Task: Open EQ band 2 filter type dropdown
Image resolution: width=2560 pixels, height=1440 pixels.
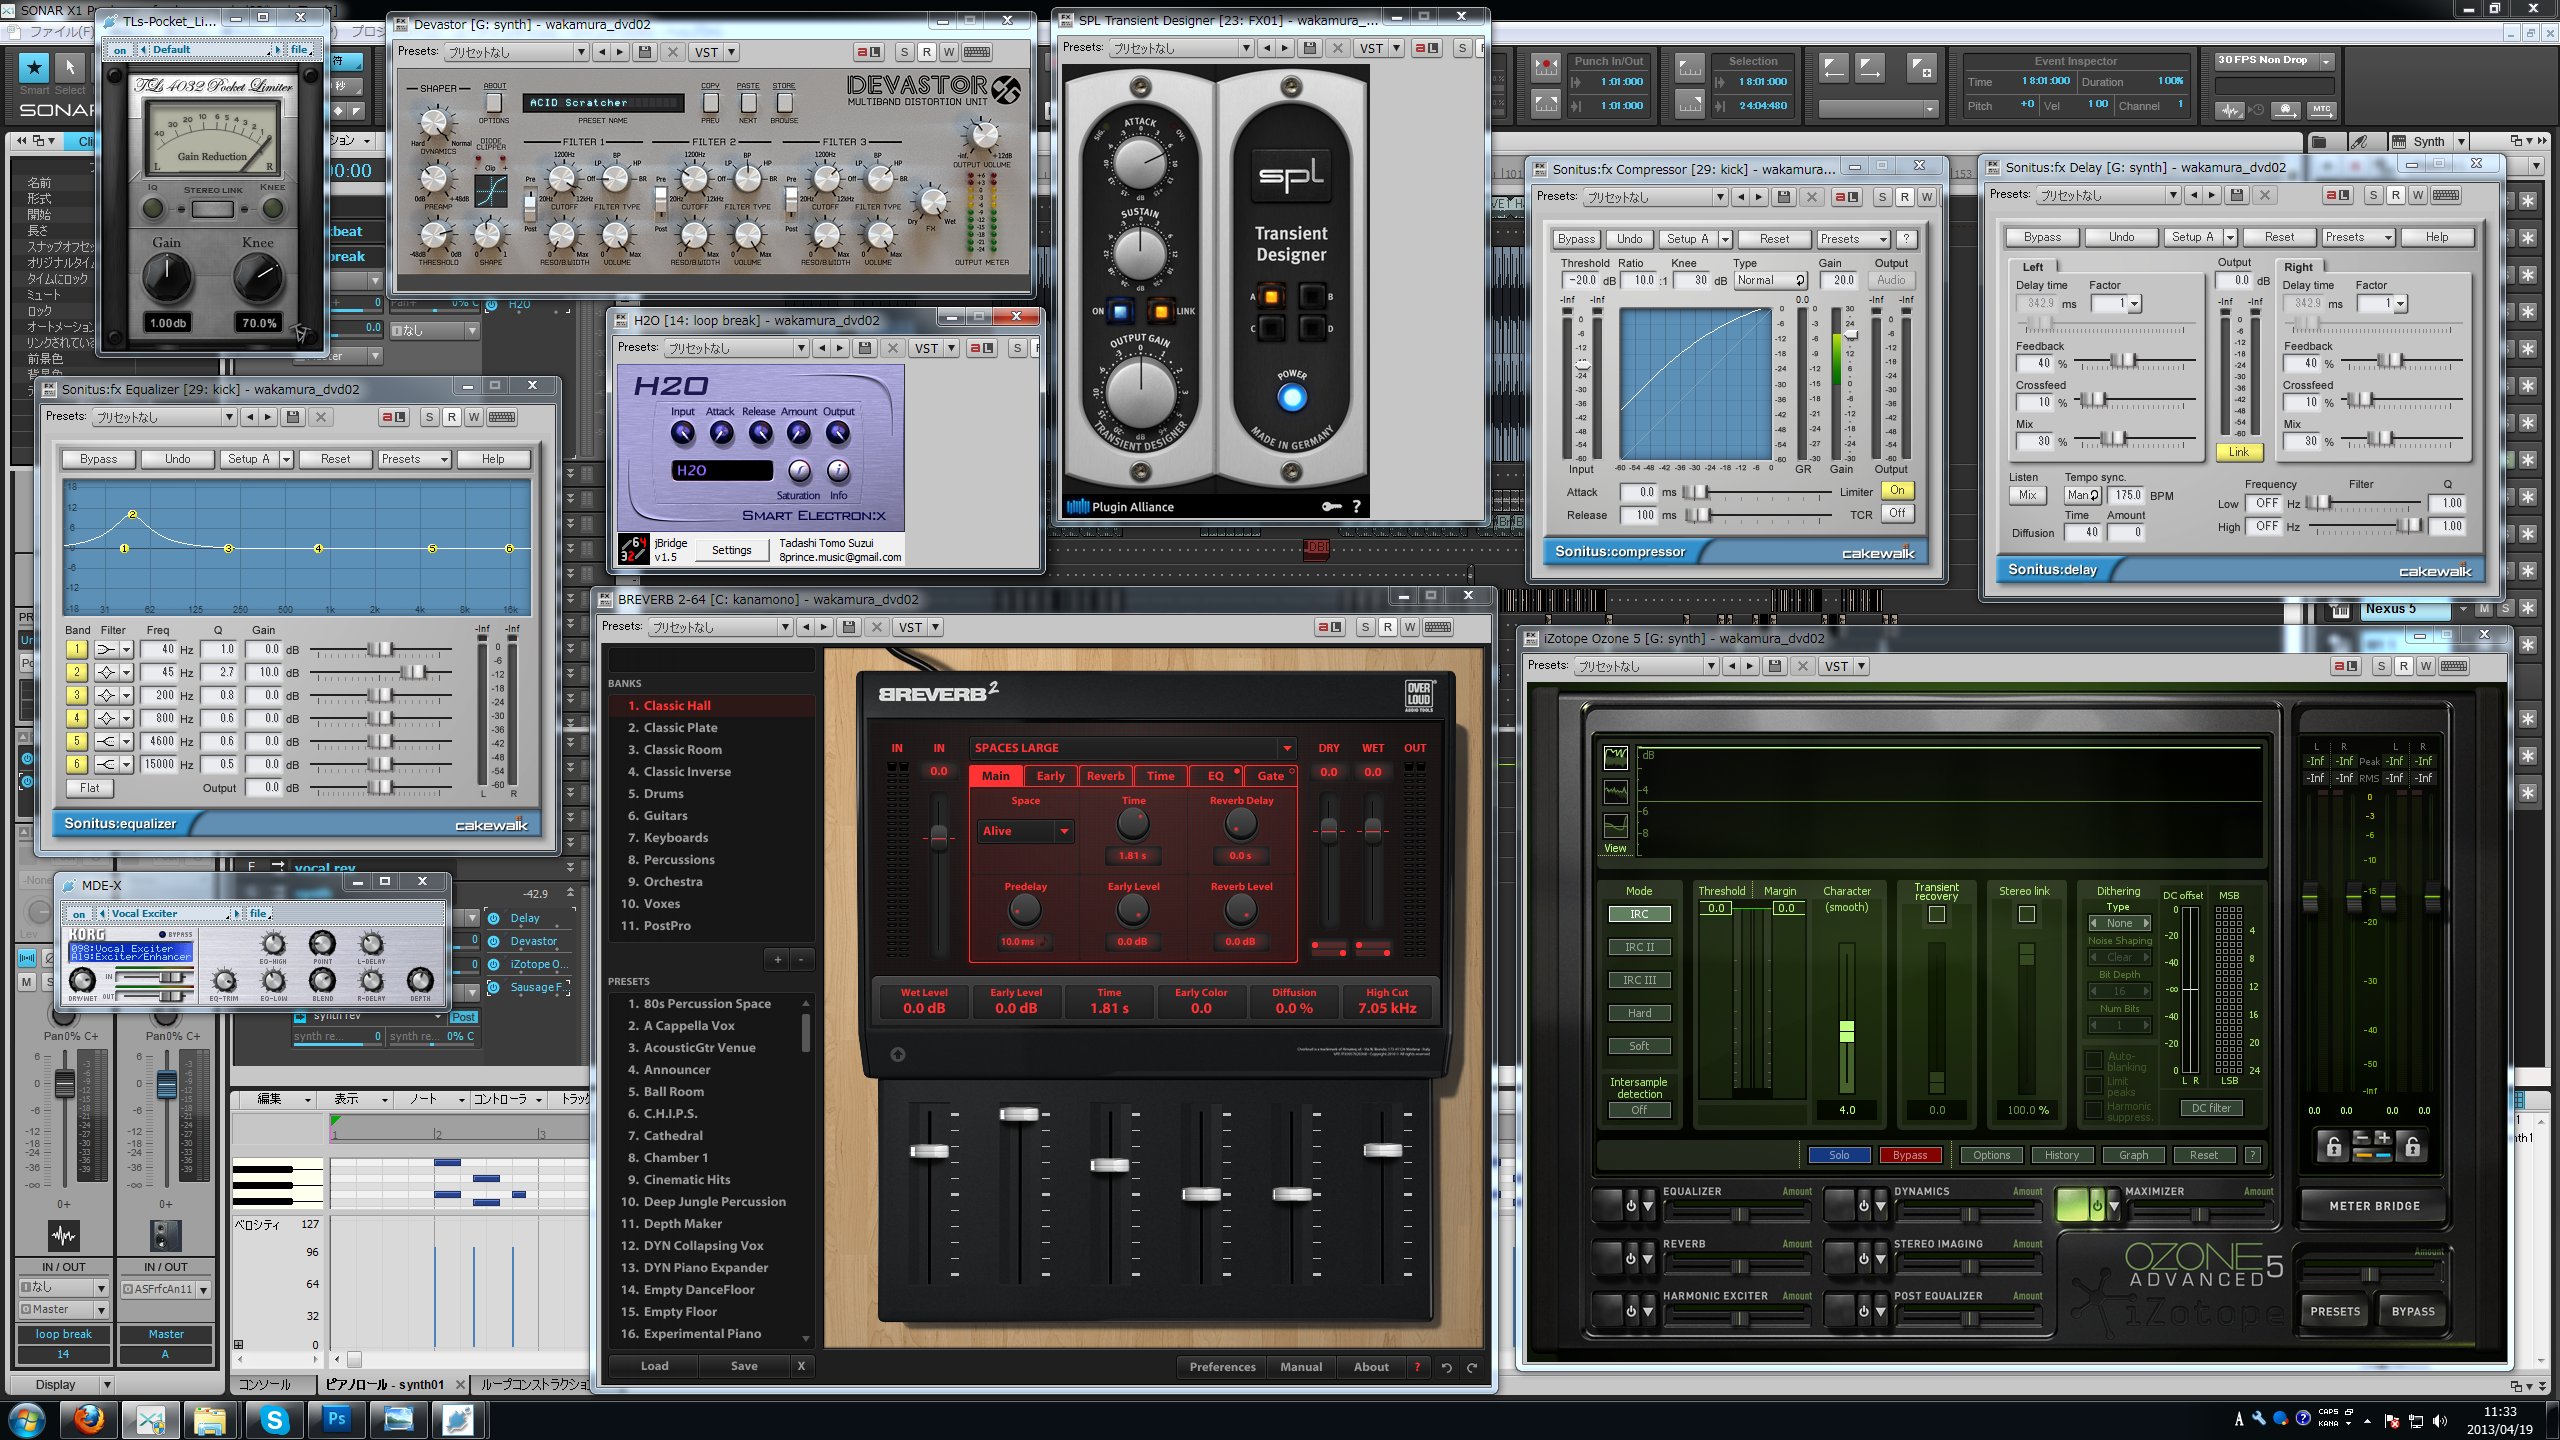Action: [126, 672]
